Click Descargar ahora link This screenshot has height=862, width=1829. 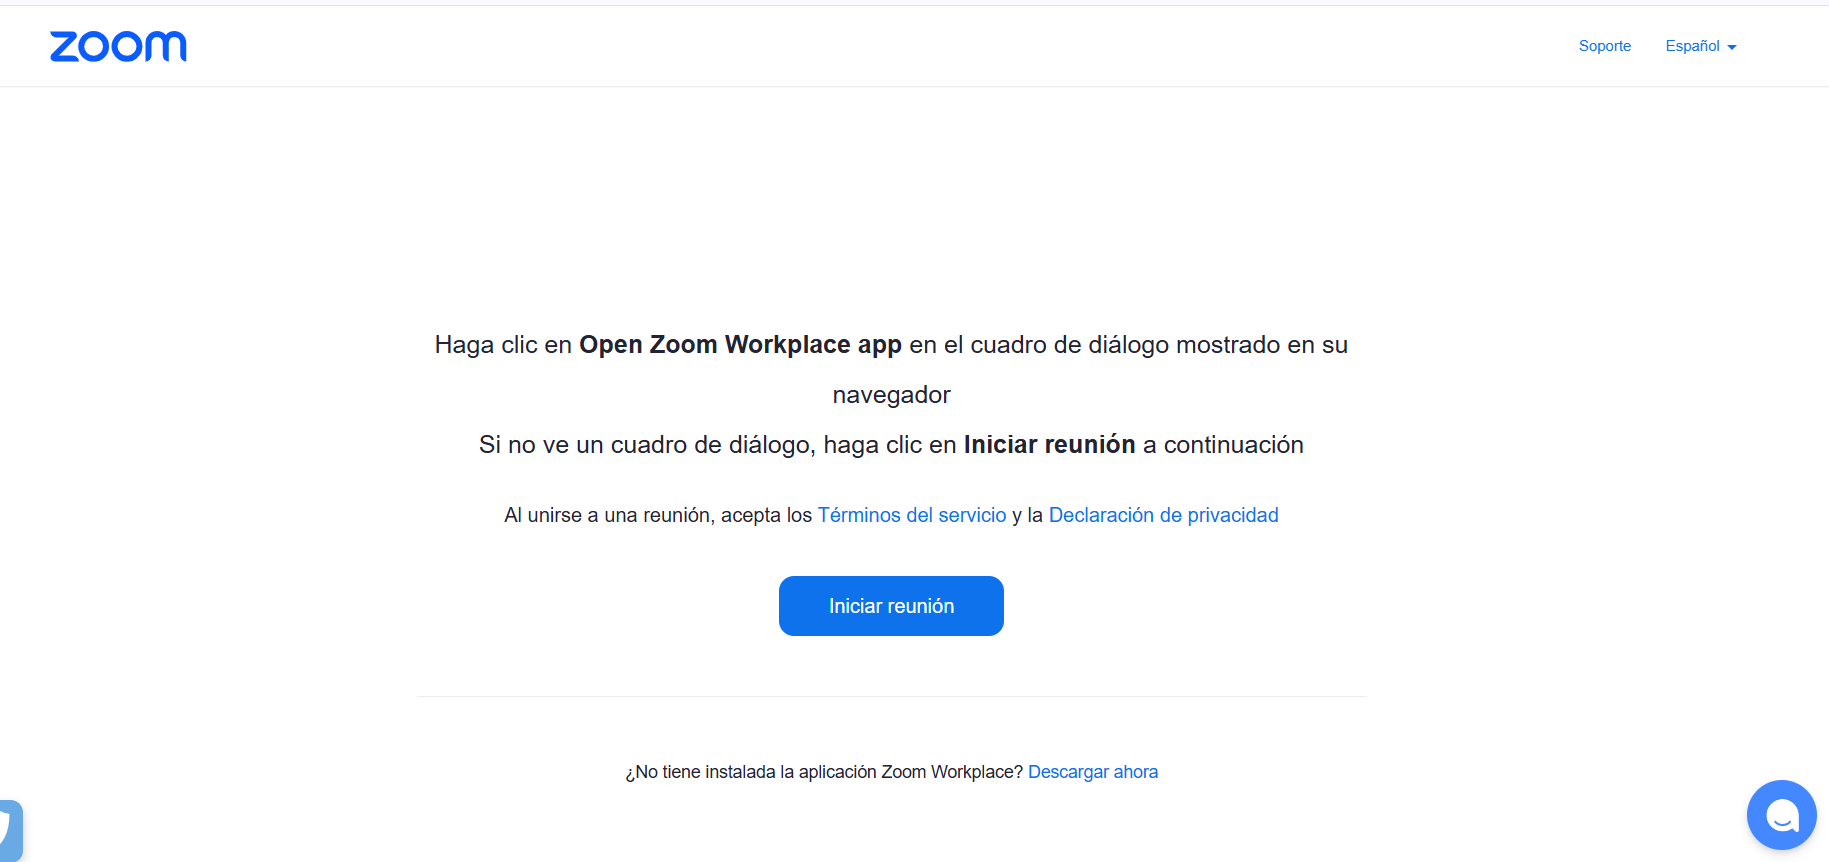(x=1093, y=772)
